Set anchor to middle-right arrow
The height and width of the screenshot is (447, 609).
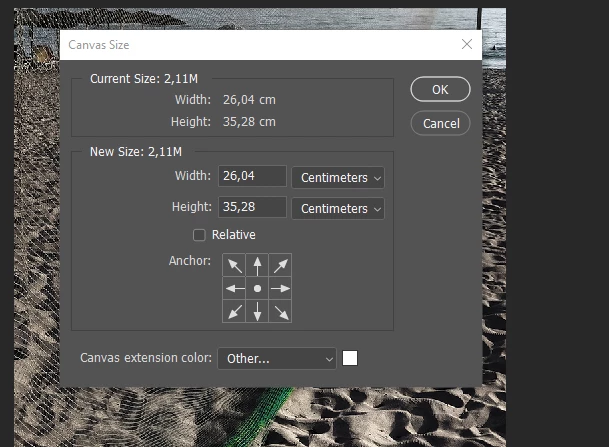pyautogui.click(x=280, y=288)
